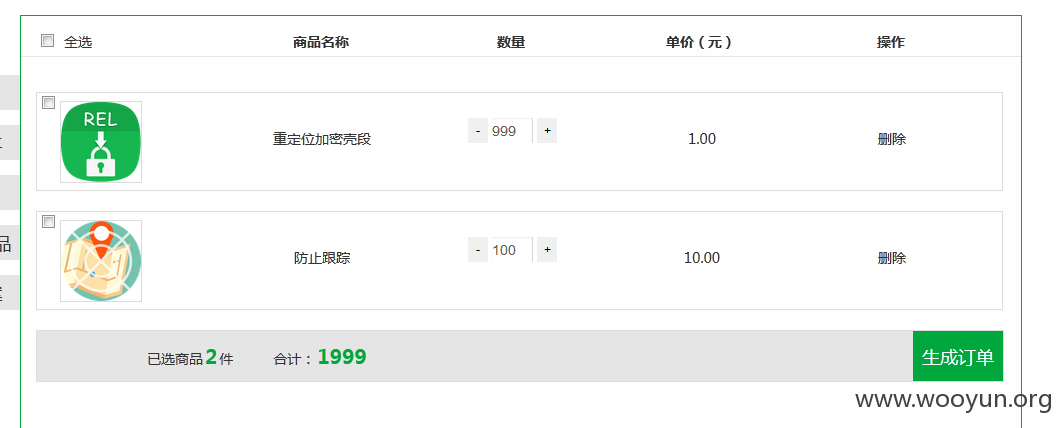Decrease quantity of 防止跟踪 with minus
1061x428 pixels.
(x=478, y=249)
